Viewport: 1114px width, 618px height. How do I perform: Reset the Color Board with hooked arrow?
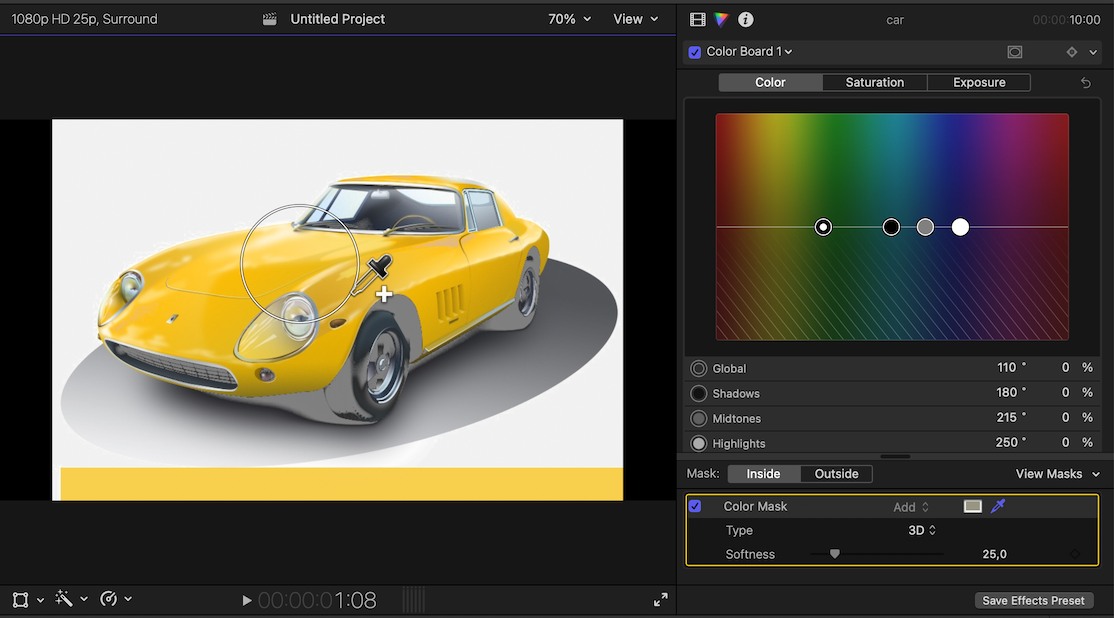[1086, 83]
